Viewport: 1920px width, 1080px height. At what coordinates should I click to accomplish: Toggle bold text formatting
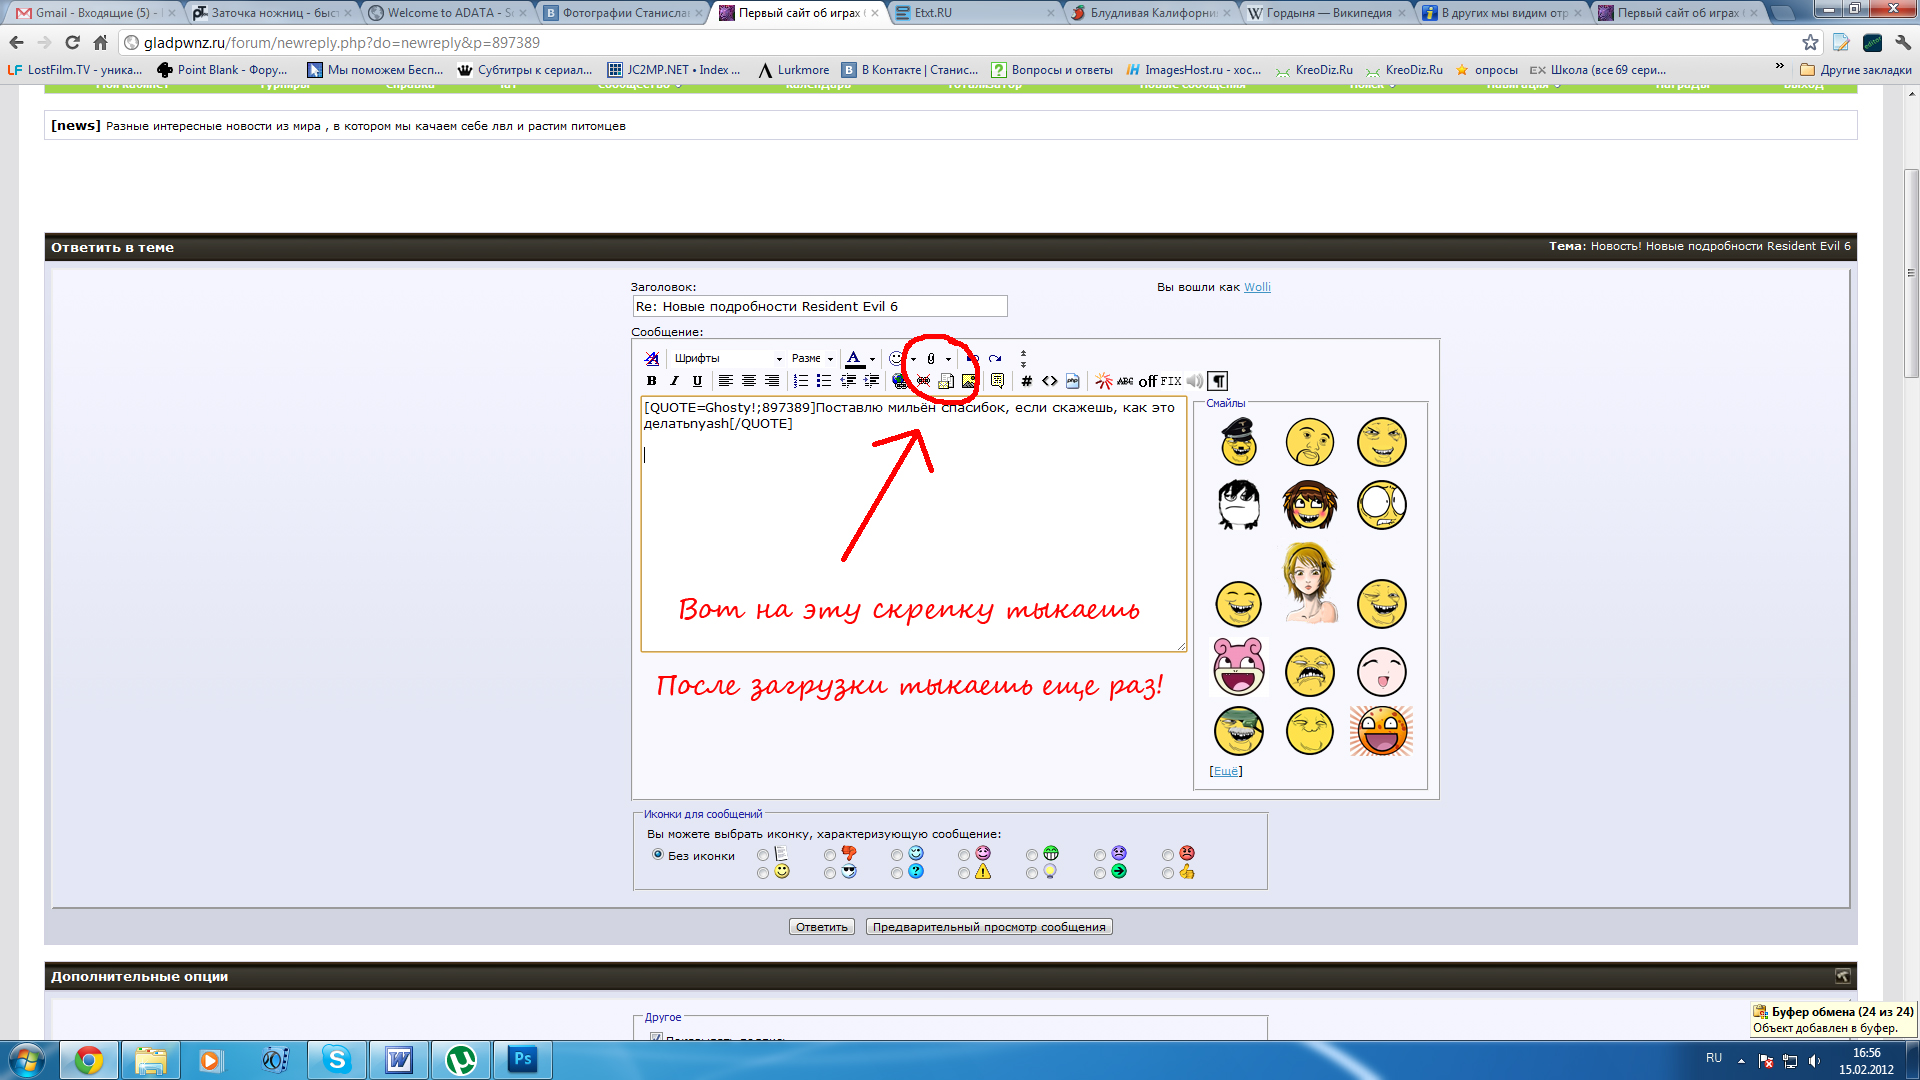pos(651,381)
